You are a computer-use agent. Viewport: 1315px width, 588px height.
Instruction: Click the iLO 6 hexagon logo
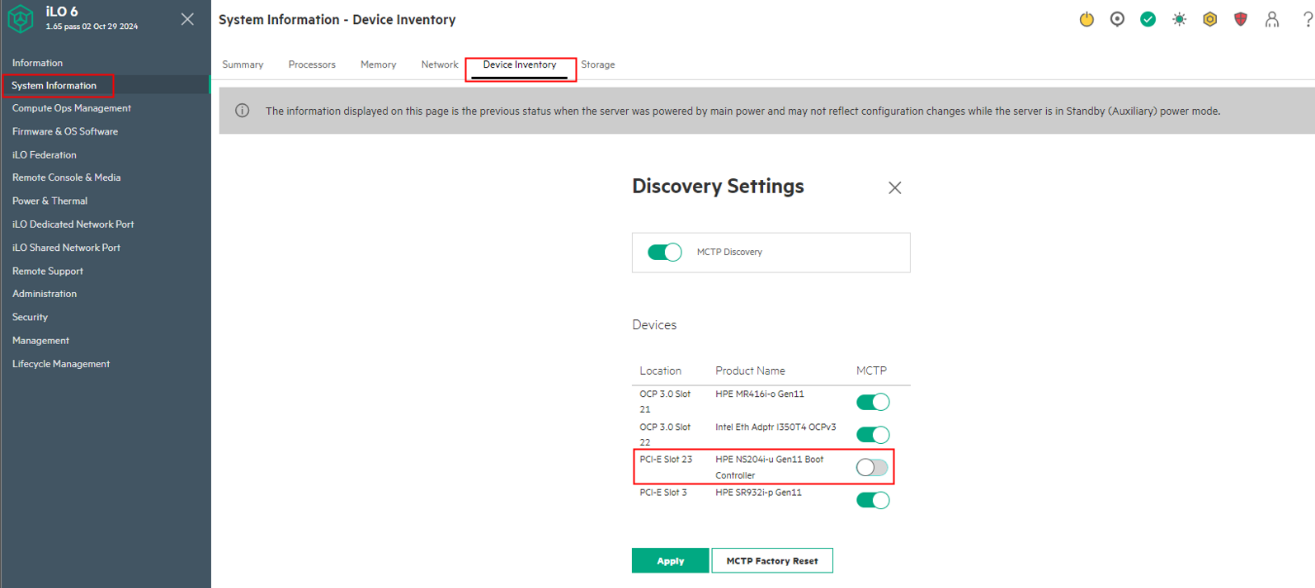coord(20,19)
